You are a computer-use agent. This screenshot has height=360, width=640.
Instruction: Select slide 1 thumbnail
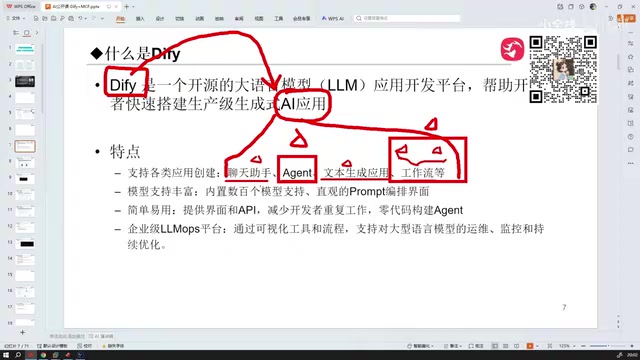pos(25,49)
